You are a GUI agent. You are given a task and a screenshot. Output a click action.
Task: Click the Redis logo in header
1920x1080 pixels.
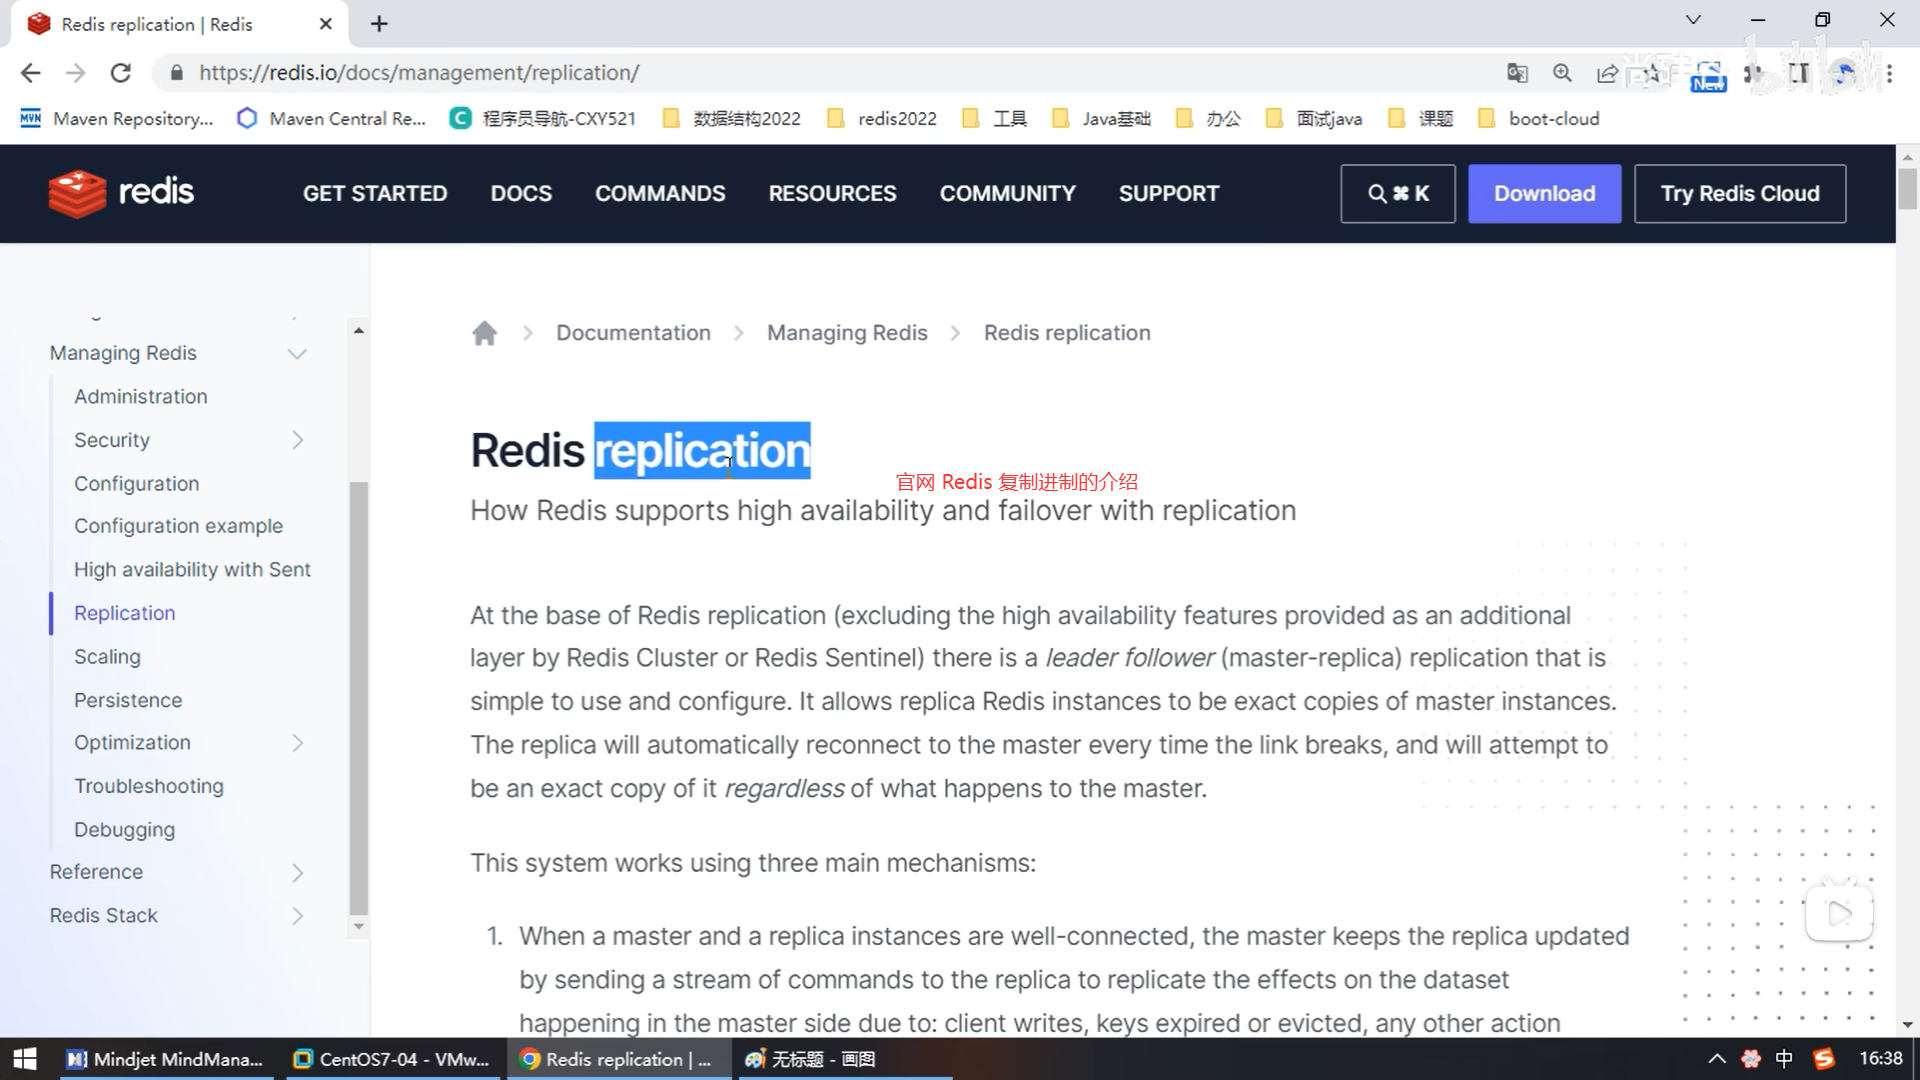tap(121, 193)
